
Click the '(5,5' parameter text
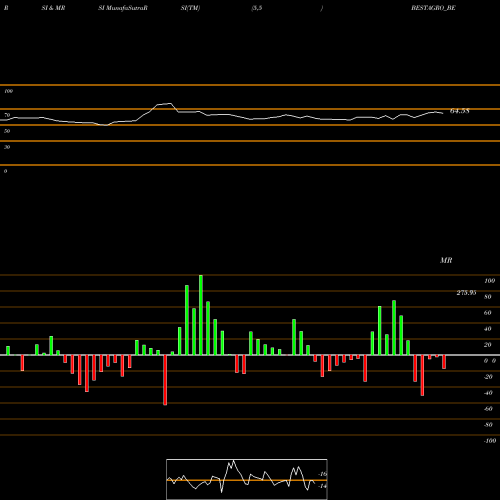point(257,8)
